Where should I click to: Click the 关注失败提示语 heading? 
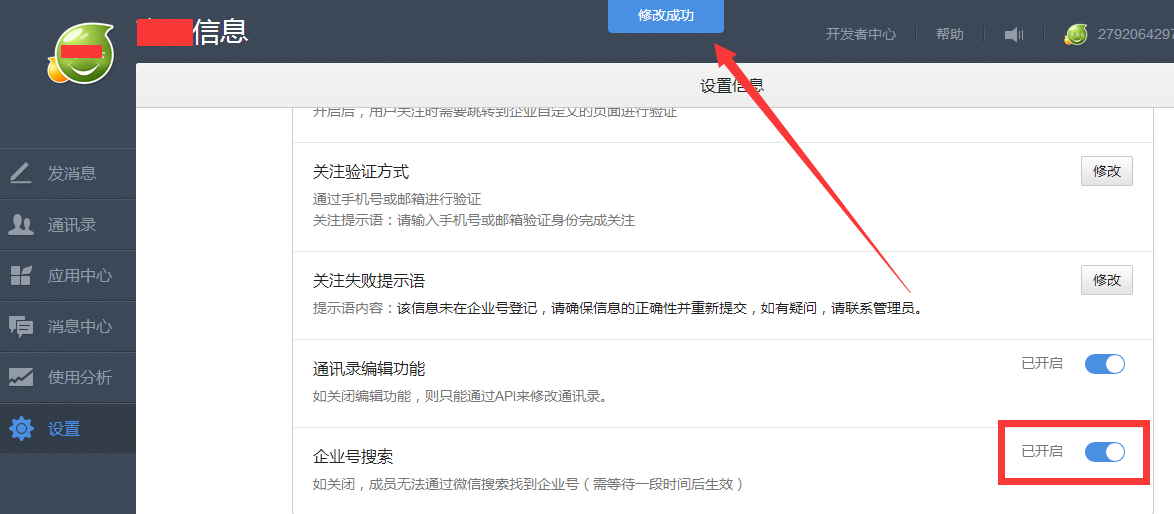[x=369, y=281]
